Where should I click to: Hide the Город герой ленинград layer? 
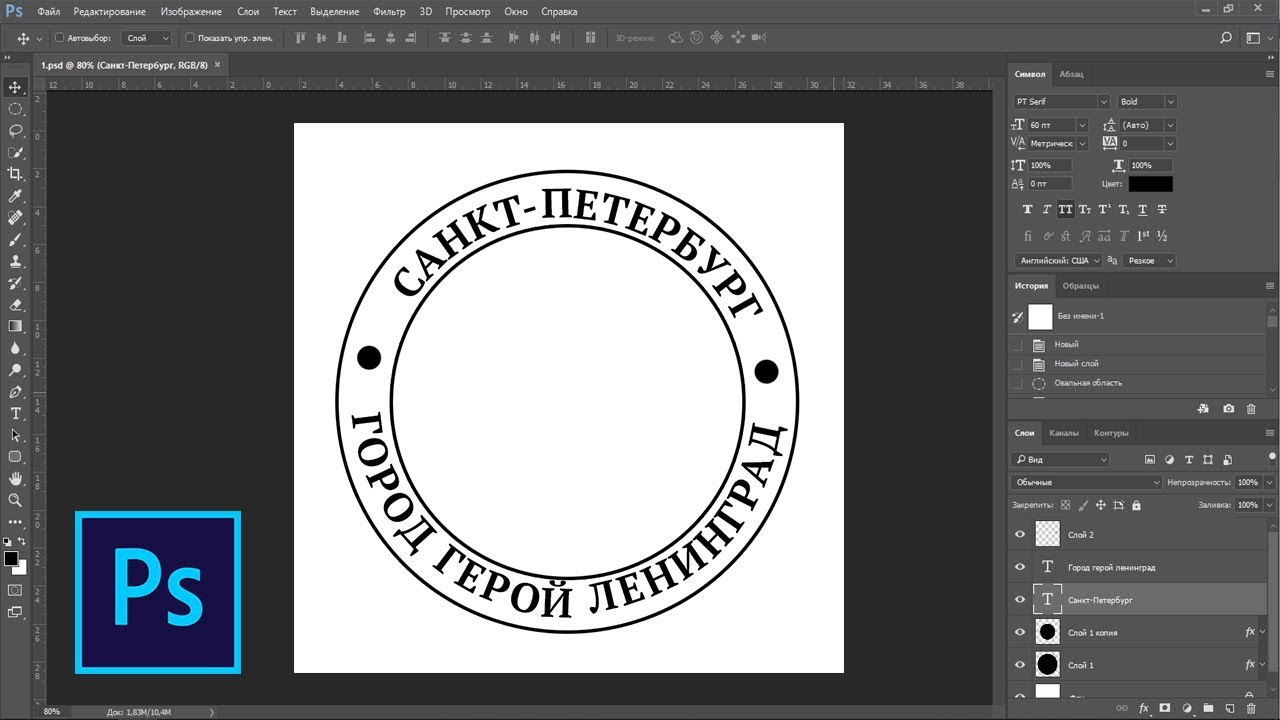click(1020, 567)
